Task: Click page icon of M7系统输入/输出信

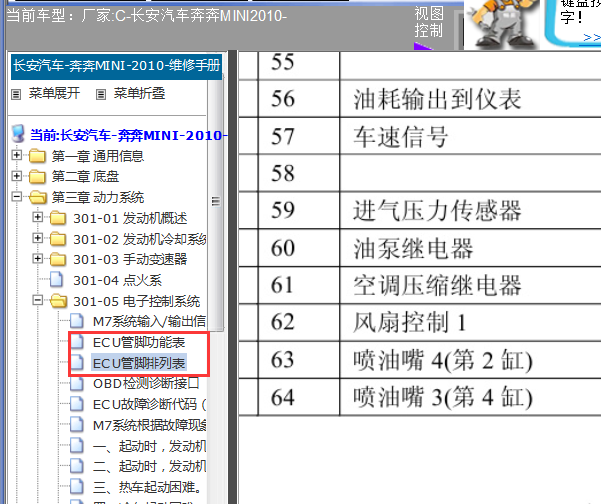Action: click(x=77, y=320)
